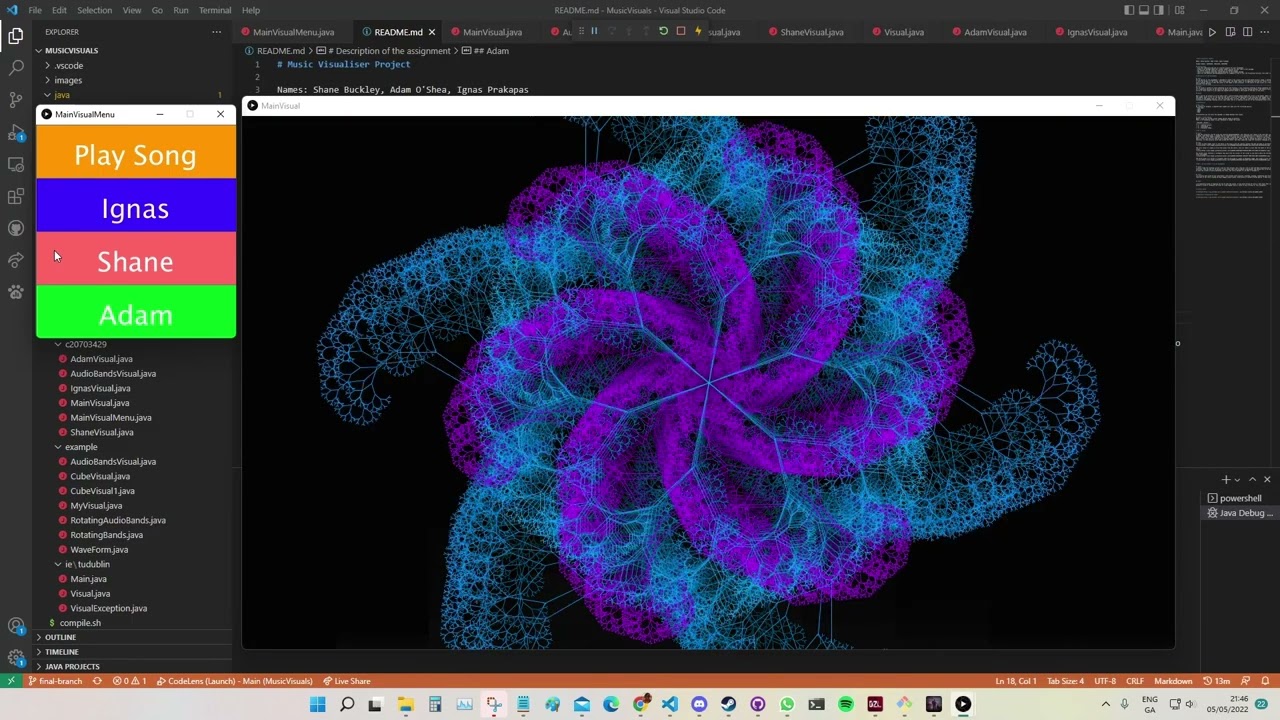Open Spotify from the taskbar

tap(846, 705)
